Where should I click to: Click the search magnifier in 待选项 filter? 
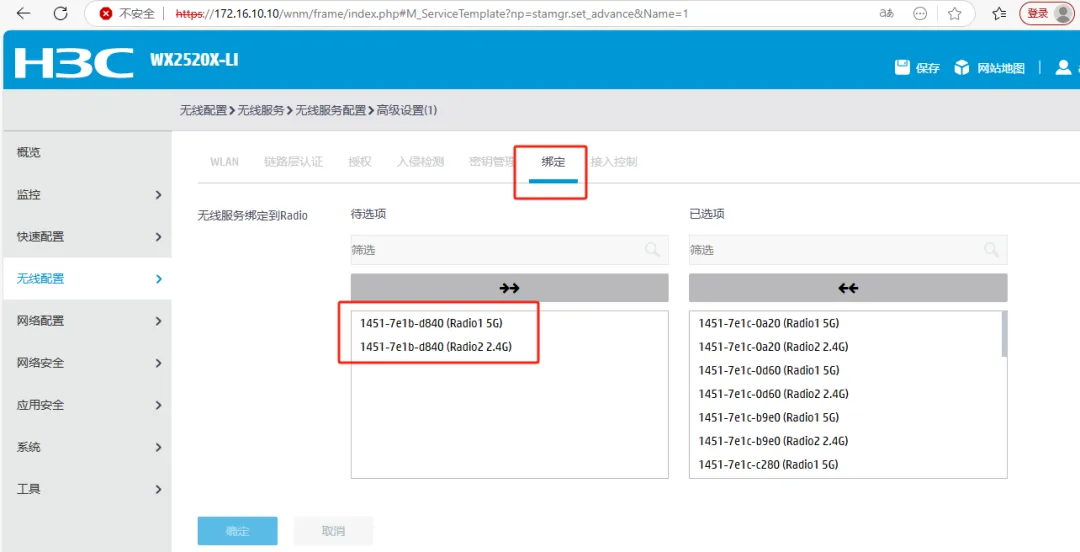point(652,249)
